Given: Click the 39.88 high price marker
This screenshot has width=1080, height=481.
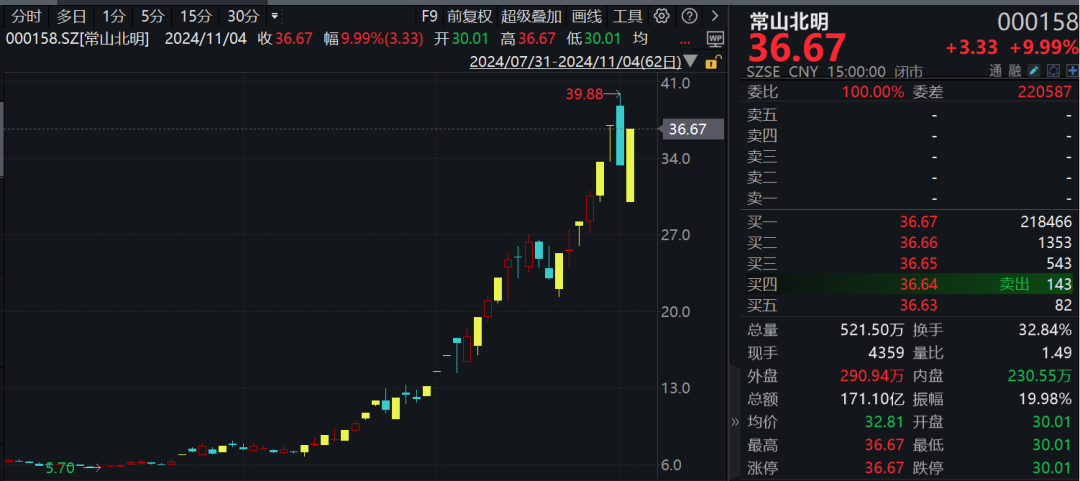Looking at the screenshot, I should coord(583,95).
